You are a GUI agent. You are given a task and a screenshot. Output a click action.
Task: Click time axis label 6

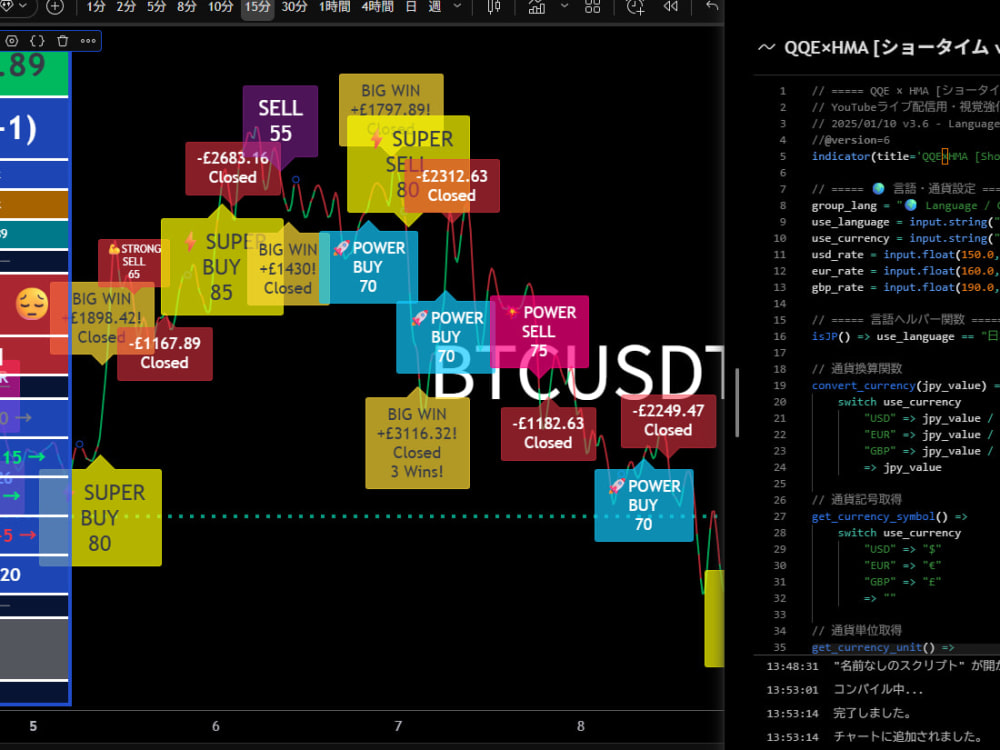216,726
